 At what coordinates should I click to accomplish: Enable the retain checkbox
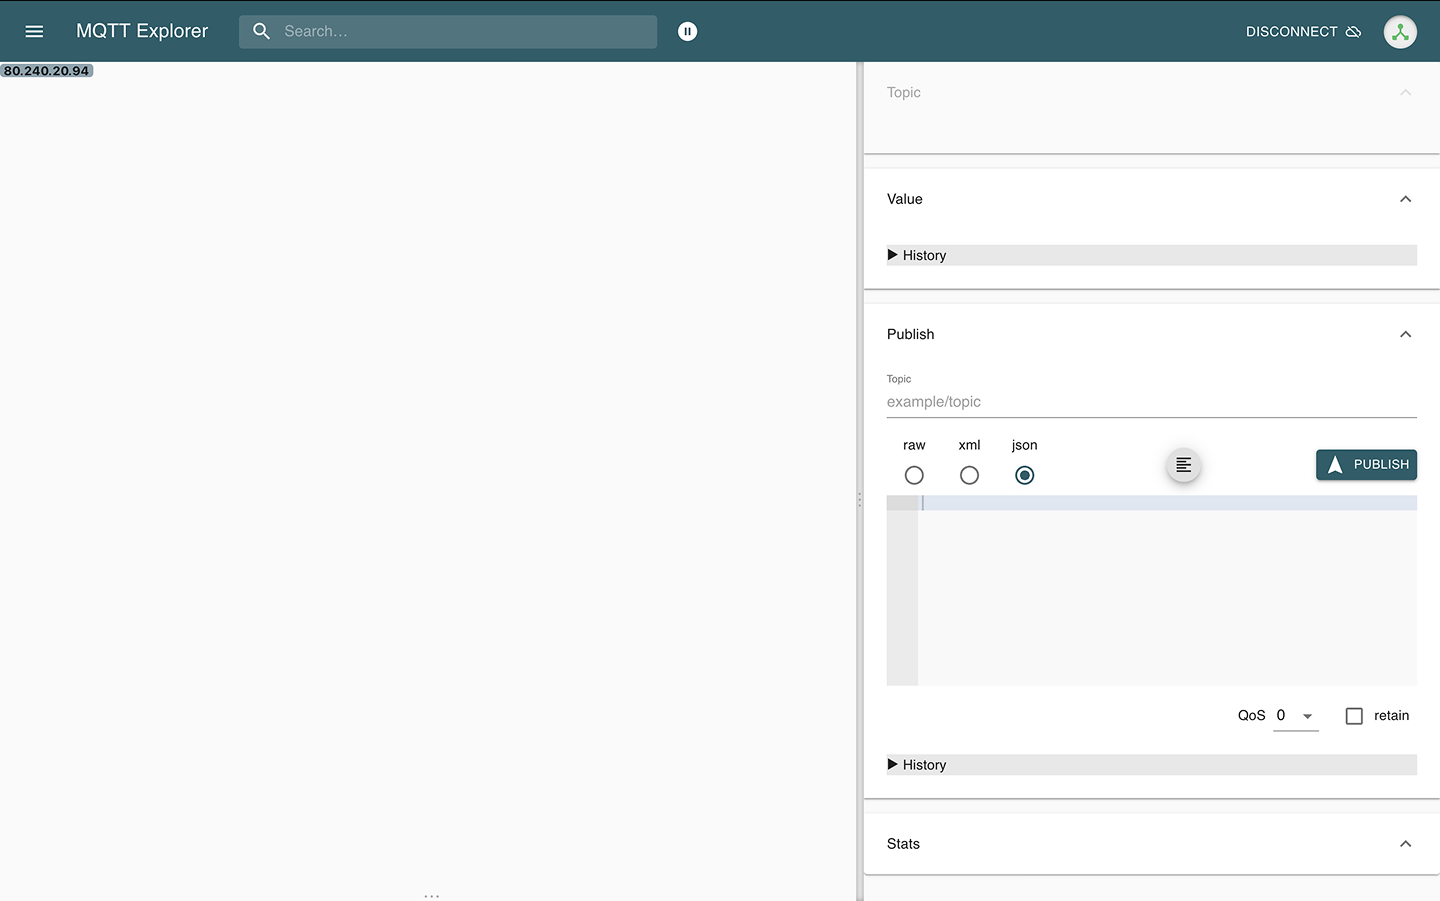click(x=1354, y=715)
